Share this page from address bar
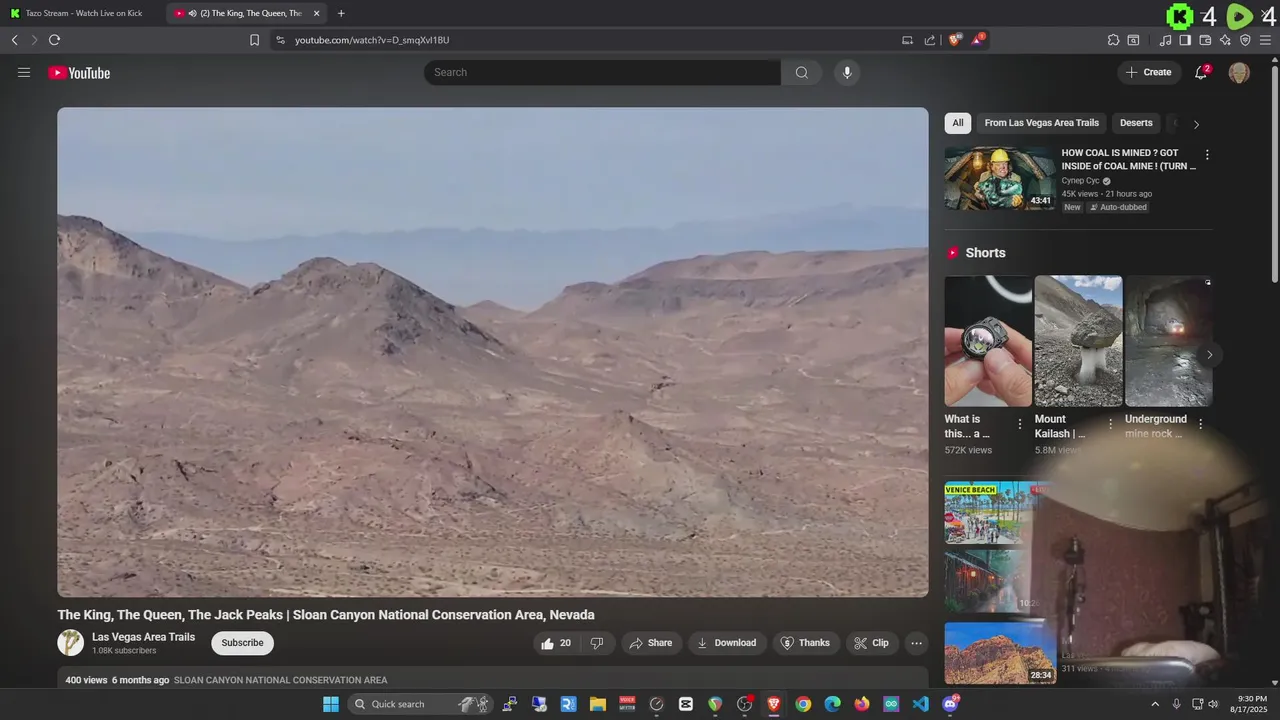 930,40
